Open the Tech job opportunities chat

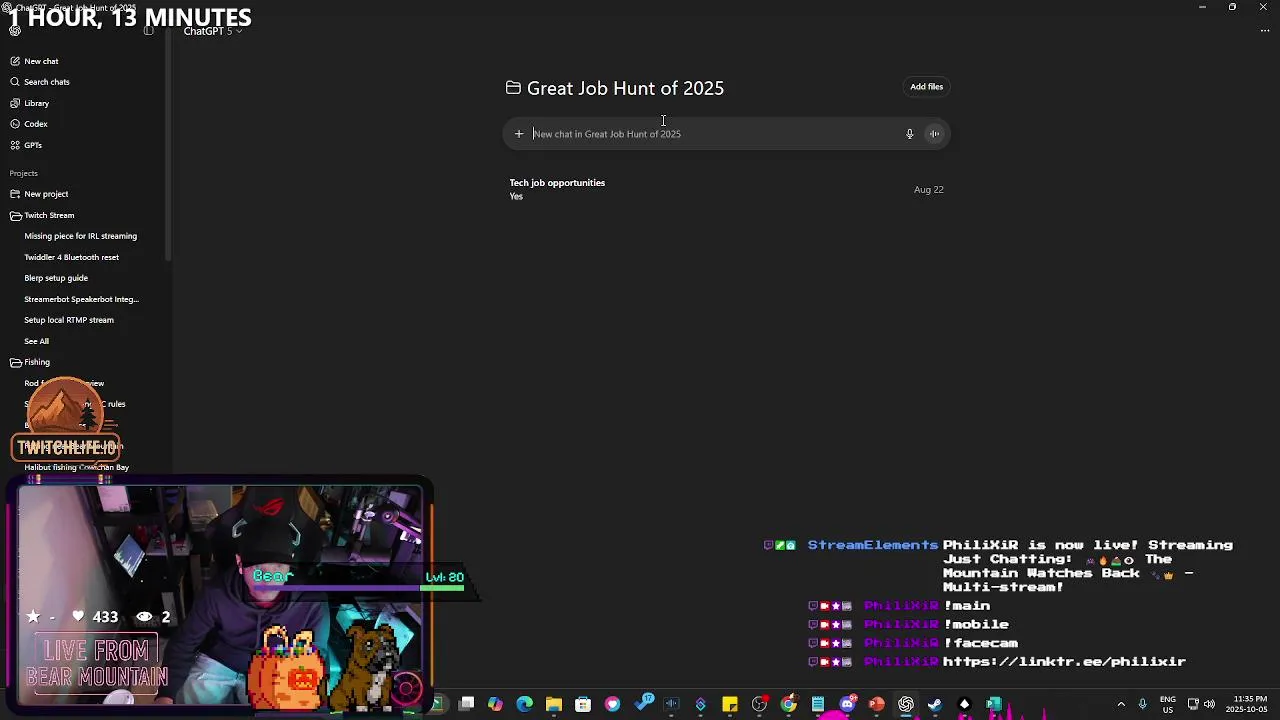(x=726, y=189)
